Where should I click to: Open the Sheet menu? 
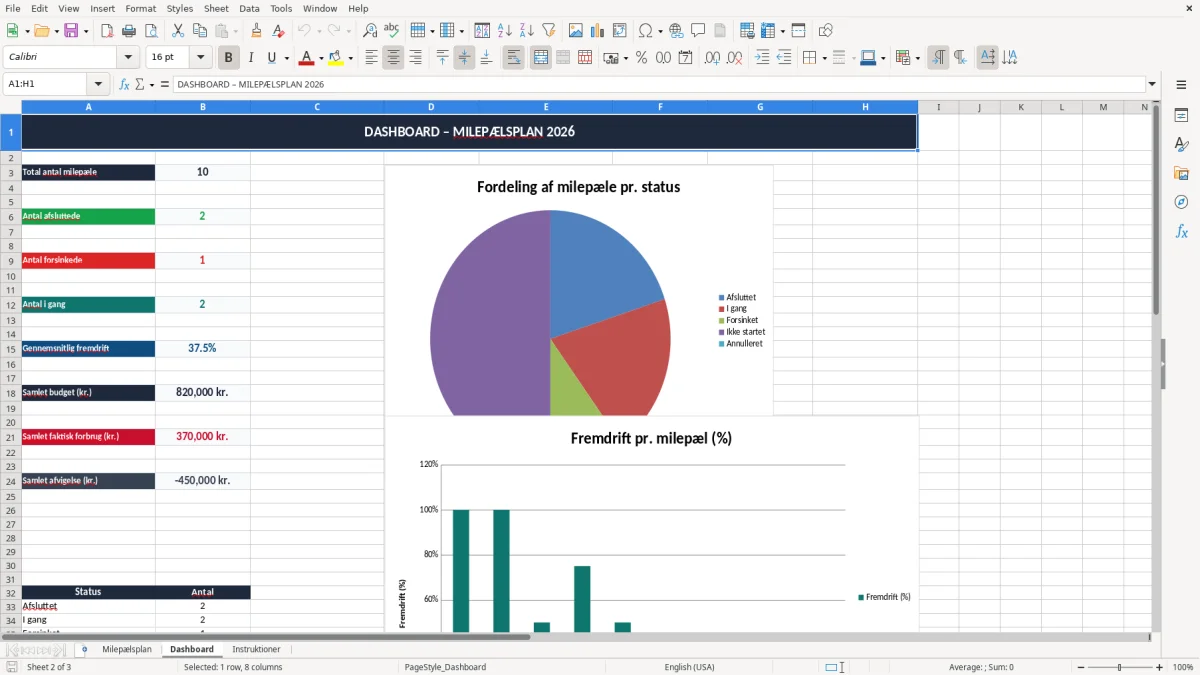(x=216, y=8)
